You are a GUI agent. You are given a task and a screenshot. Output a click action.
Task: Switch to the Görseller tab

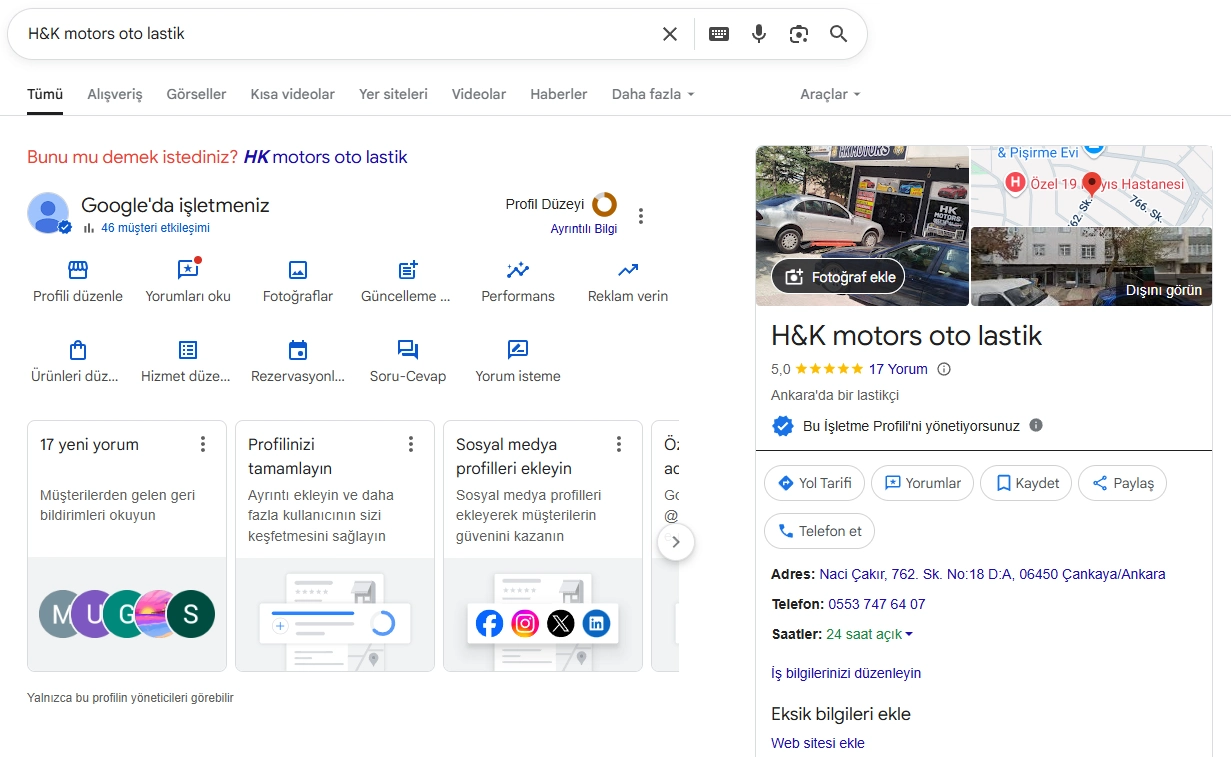pos(196,94)
